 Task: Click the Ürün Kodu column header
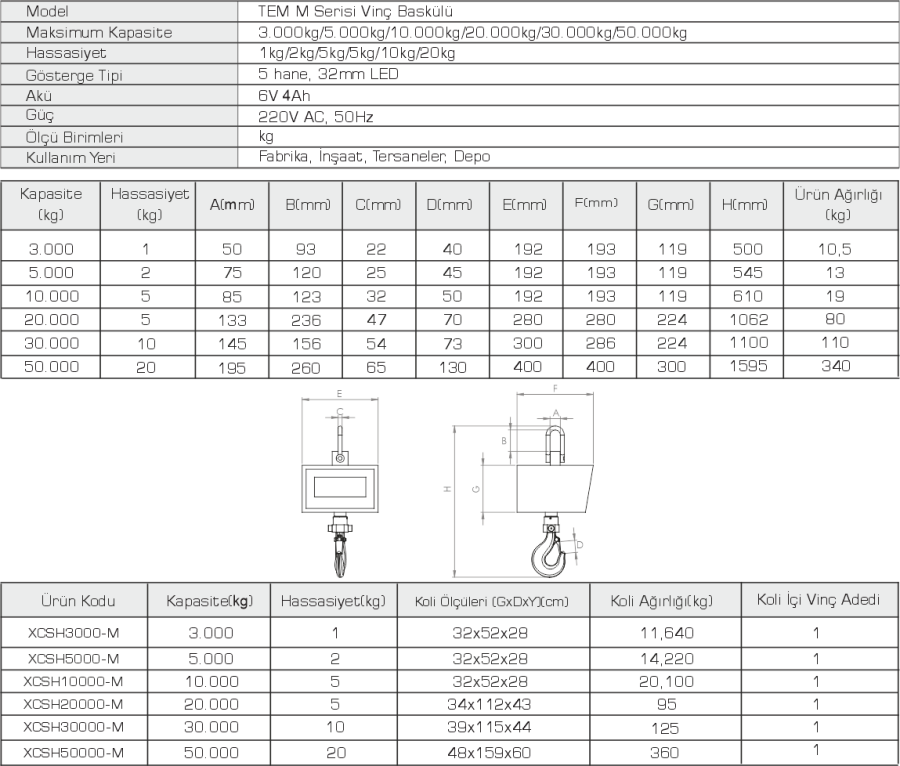(x=78, y=601)
